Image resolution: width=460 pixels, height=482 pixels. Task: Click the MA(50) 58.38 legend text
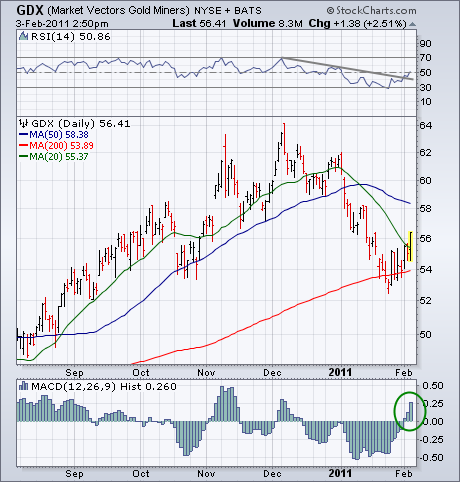pyautogui.click(x=59, y=135)
